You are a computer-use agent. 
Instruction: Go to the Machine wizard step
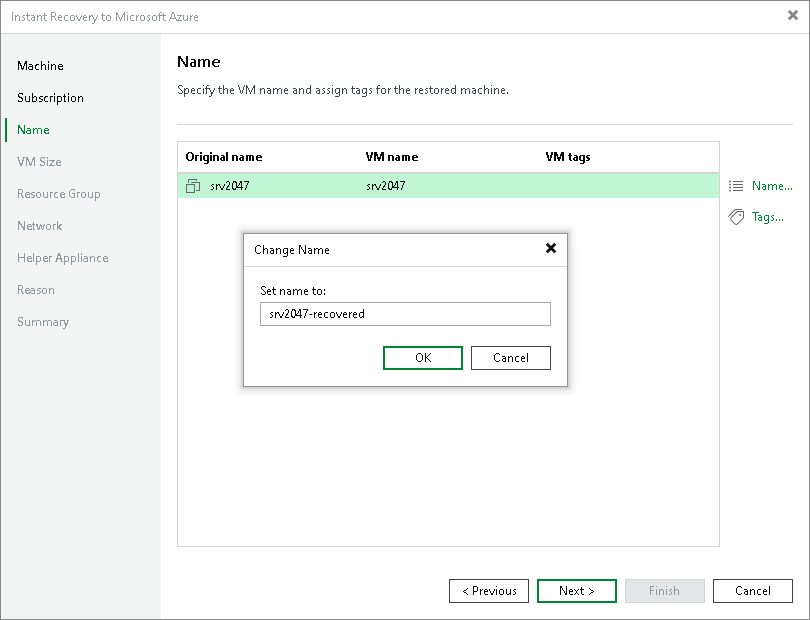pyautogui.click(x=40, y=66)
